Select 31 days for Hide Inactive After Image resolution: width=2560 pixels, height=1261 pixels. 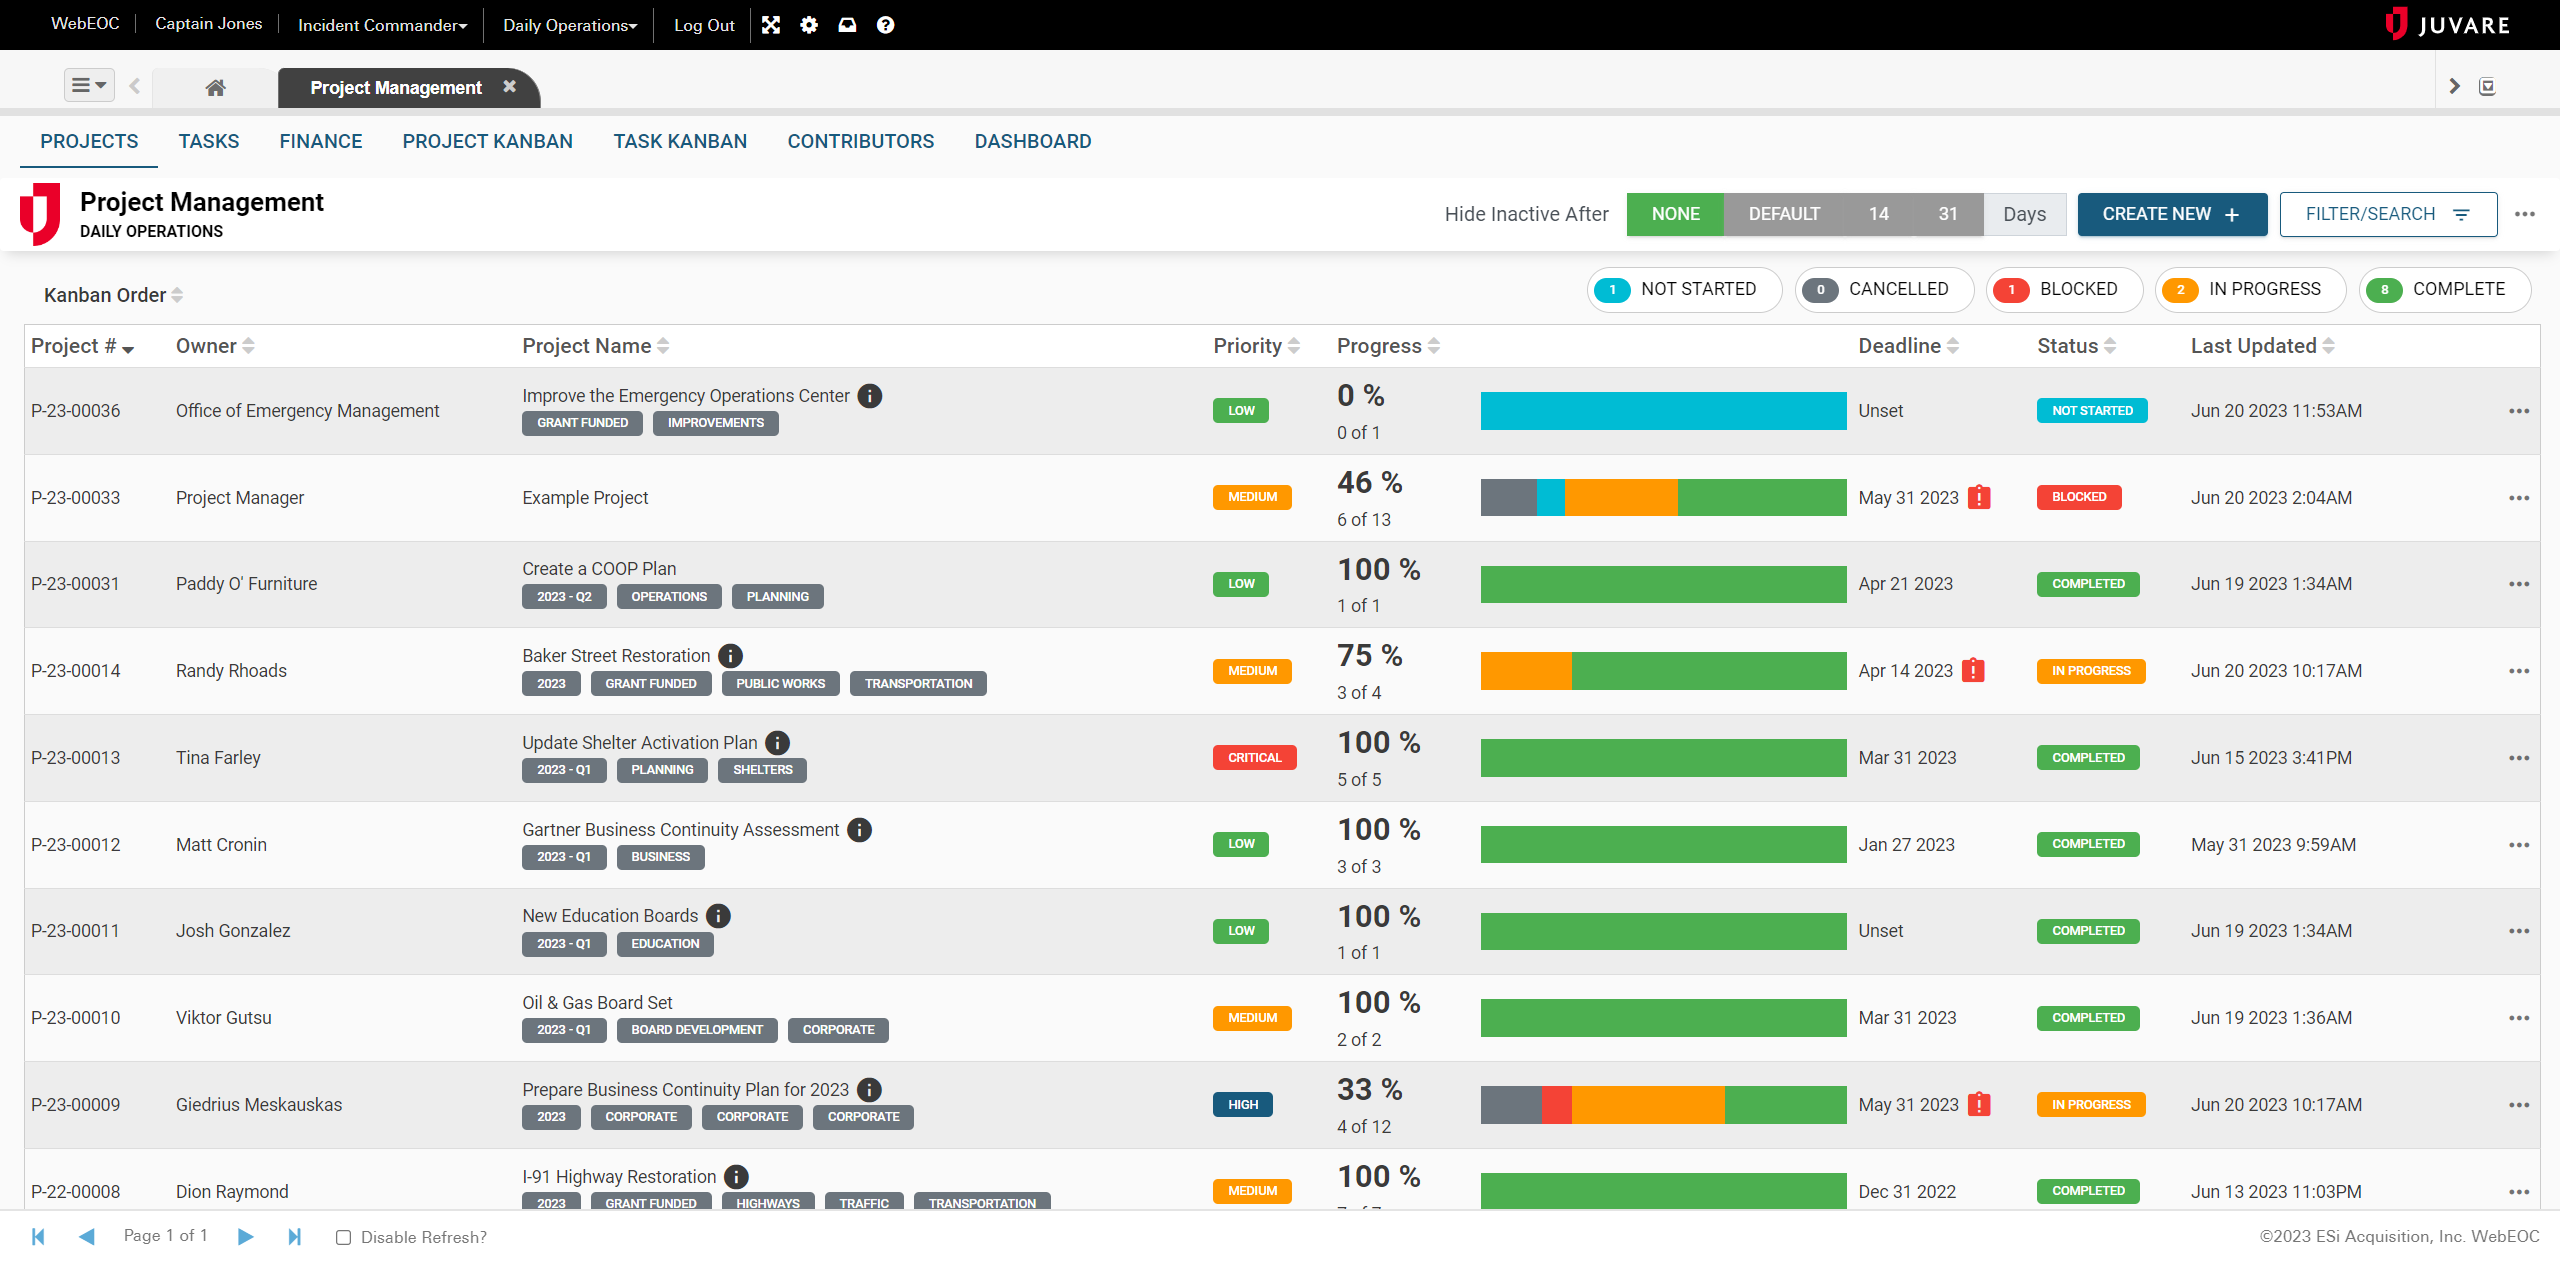pyautogui.click(x=1948, y=214)
